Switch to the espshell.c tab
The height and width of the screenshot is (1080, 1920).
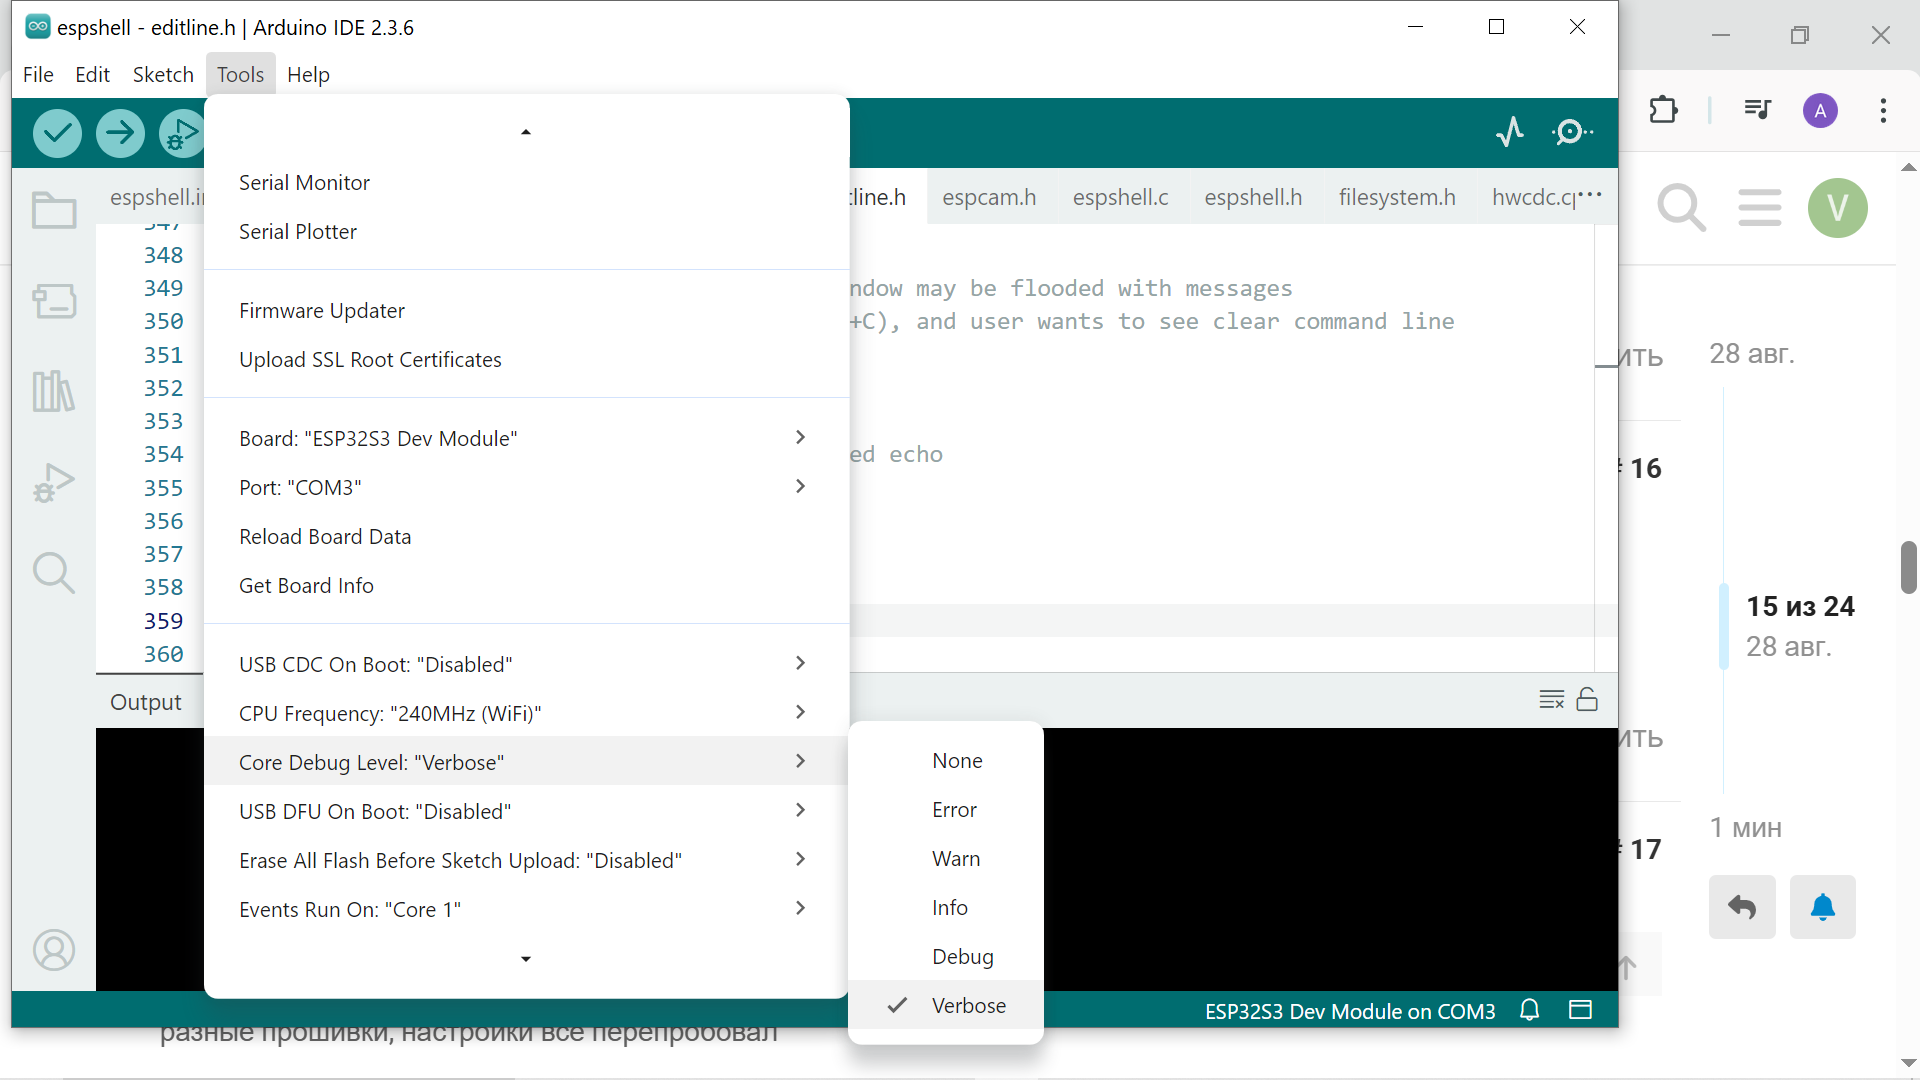point(1120,198)
